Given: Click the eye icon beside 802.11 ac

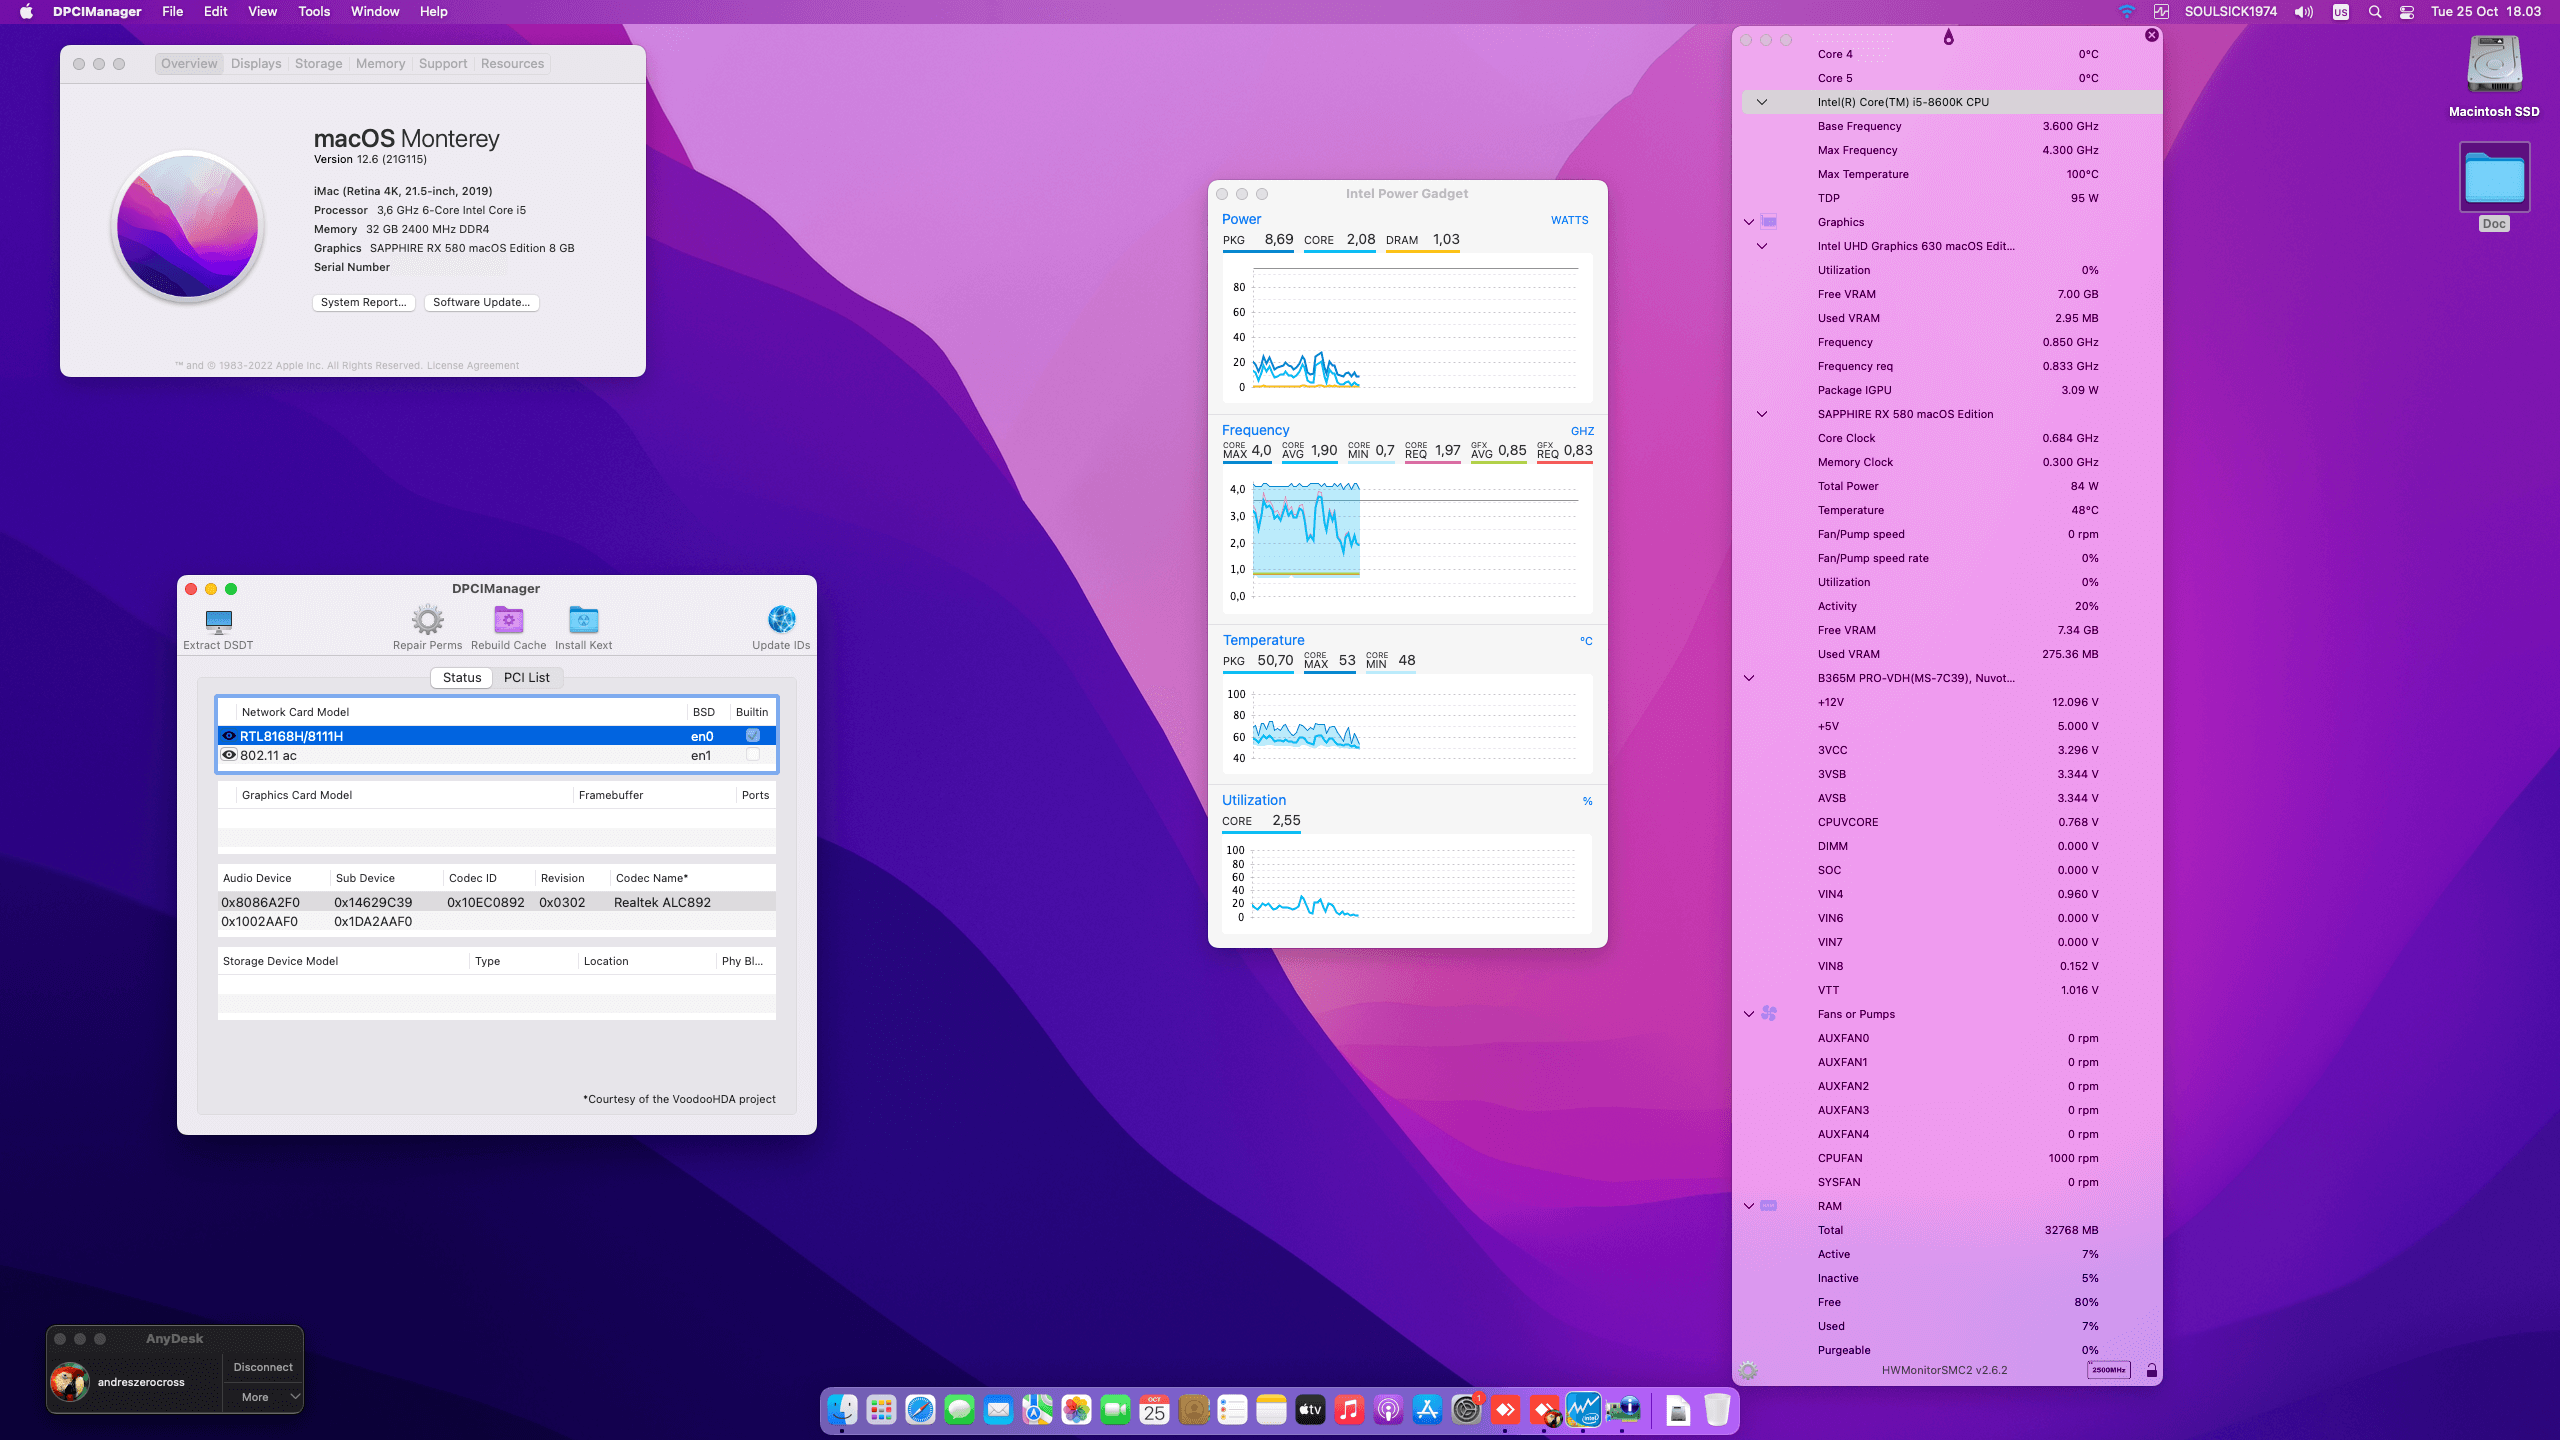Looking at the screenshot, I should pos(229,755).
